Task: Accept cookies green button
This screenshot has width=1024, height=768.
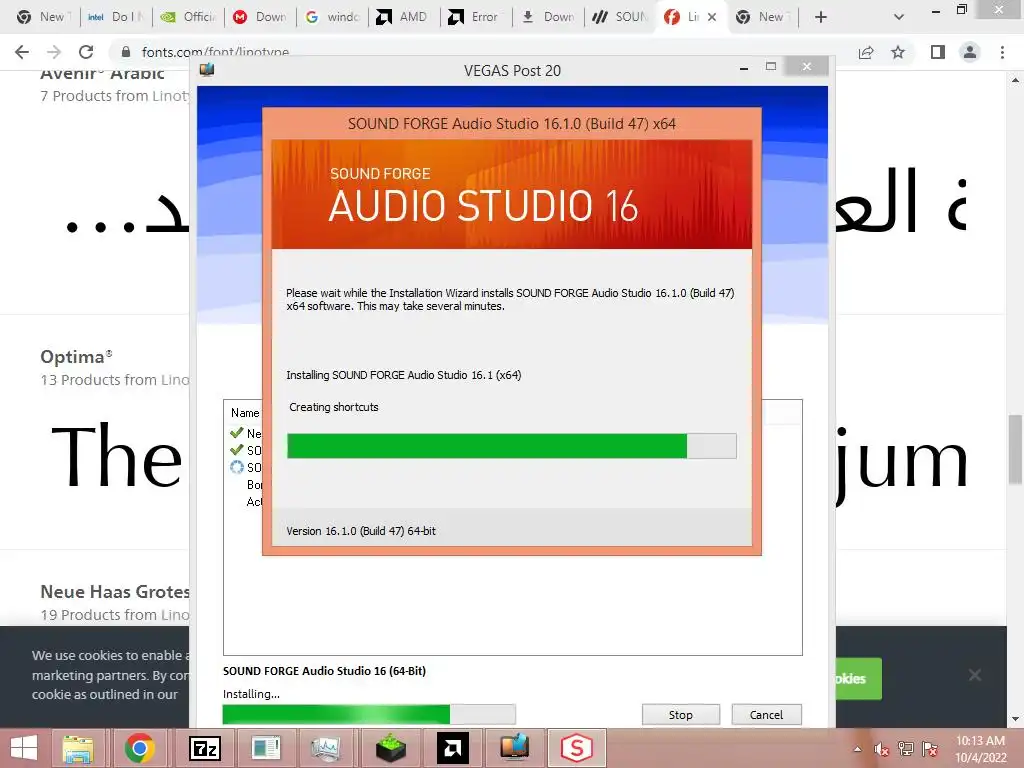Action: (859, 679)
